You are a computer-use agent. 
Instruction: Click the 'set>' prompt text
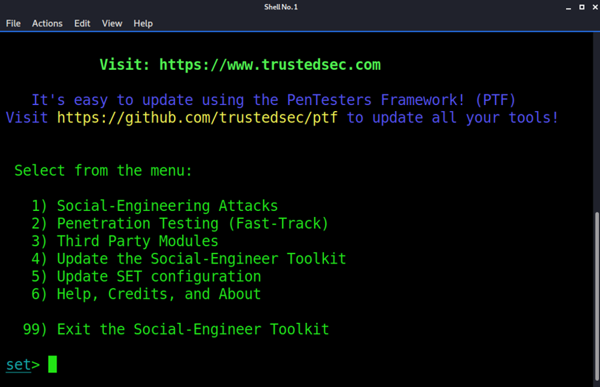(x=23, y=364)
